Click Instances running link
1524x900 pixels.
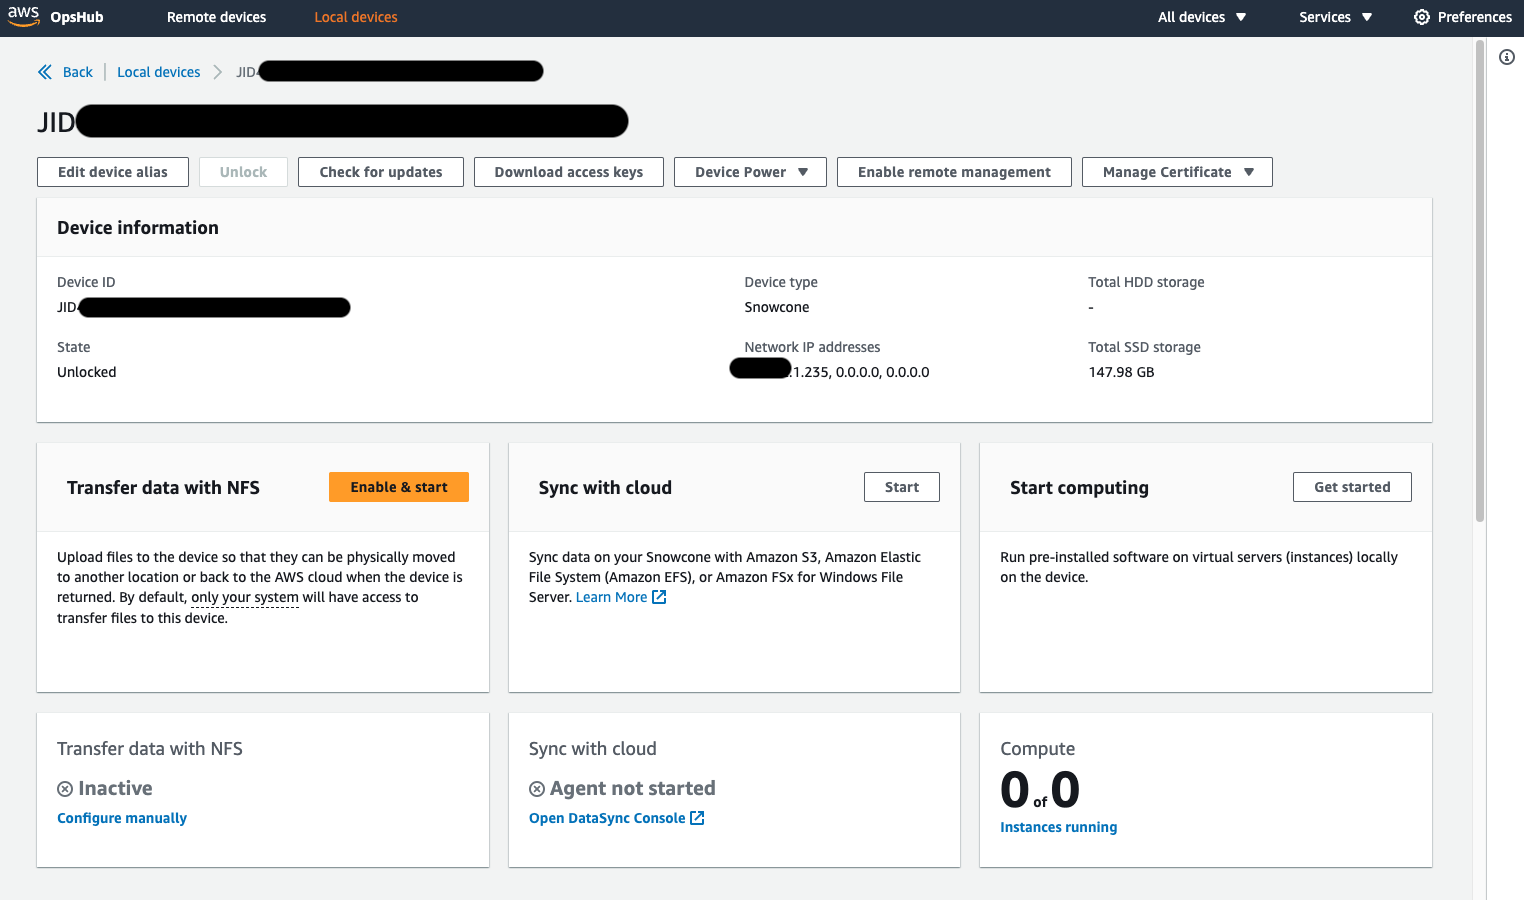point(1059,827)
